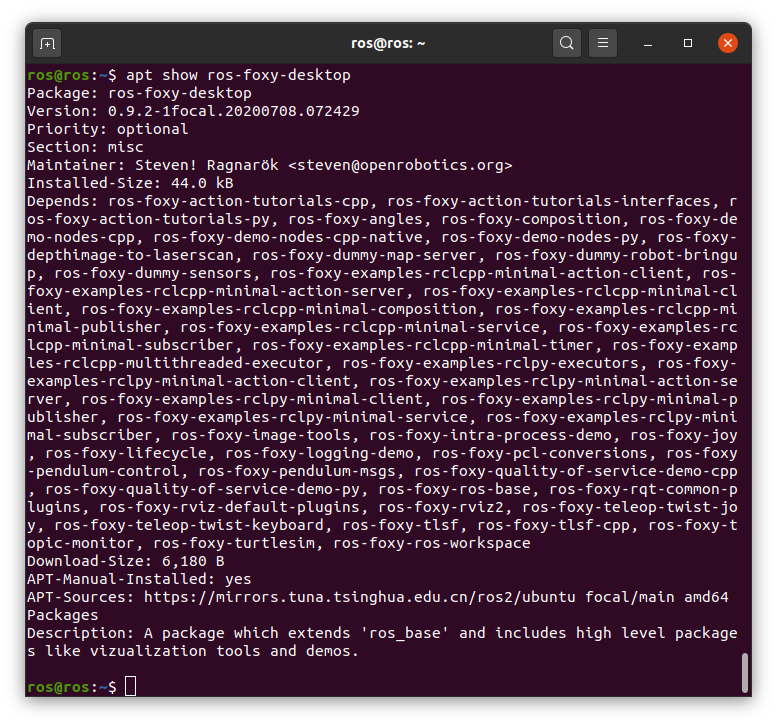Click the 'APT-Manual-Installed: yes' line
The width and height of the screenshot is (777, 725).
139,579
